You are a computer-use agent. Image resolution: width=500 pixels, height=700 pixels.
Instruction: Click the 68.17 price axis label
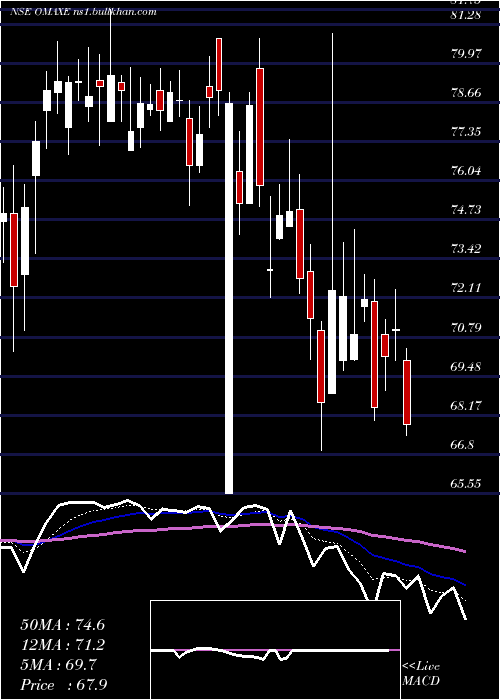click(x=466, y=406)
